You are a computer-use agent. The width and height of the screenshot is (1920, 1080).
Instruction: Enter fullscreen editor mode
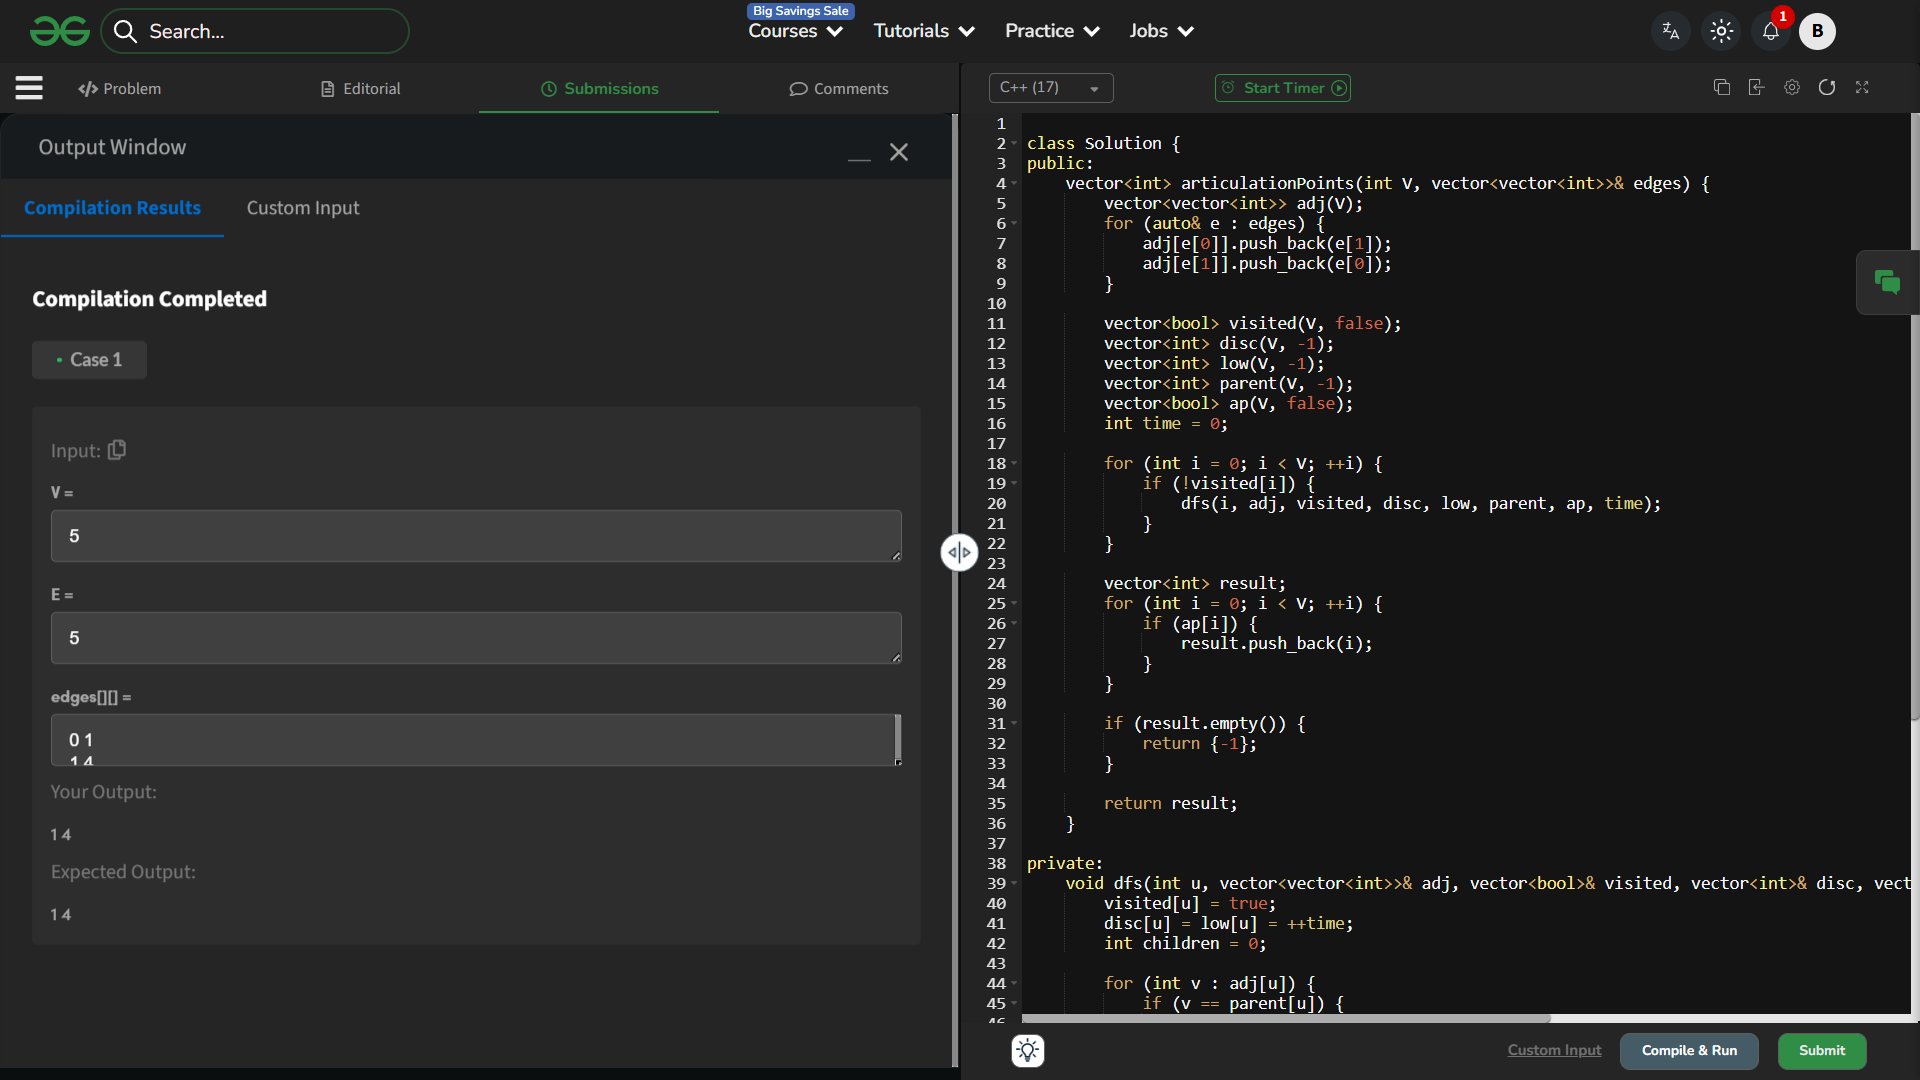tap(1861, 87)
